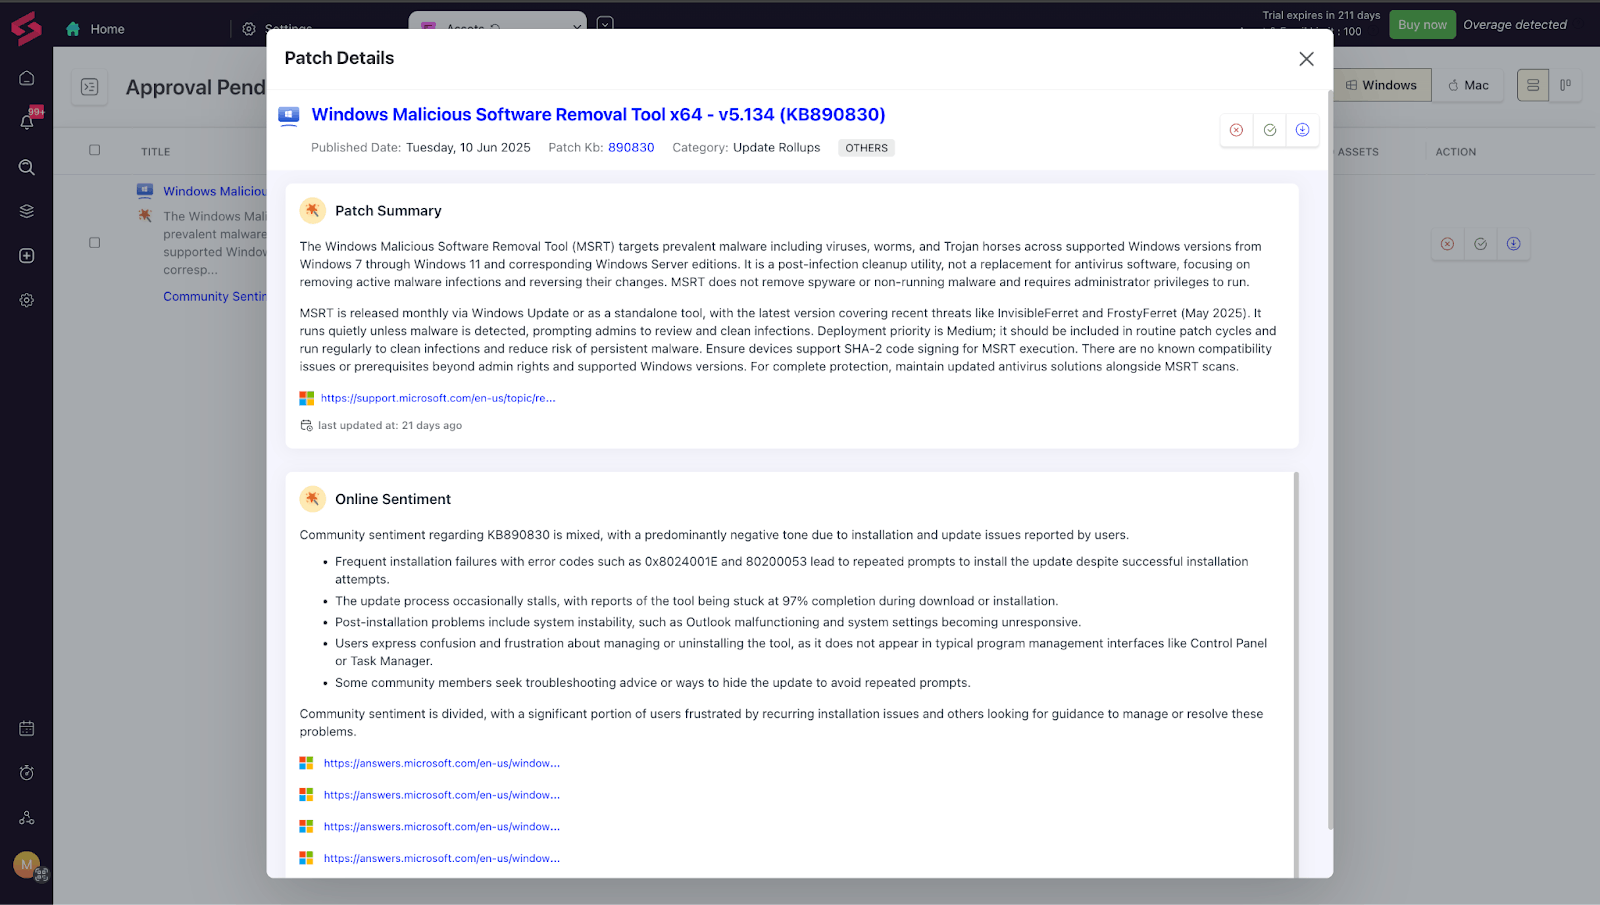This screenshot has height=905, width=1600.
Task: Open the user avatar M profile
Action: [x=27, y=864]
